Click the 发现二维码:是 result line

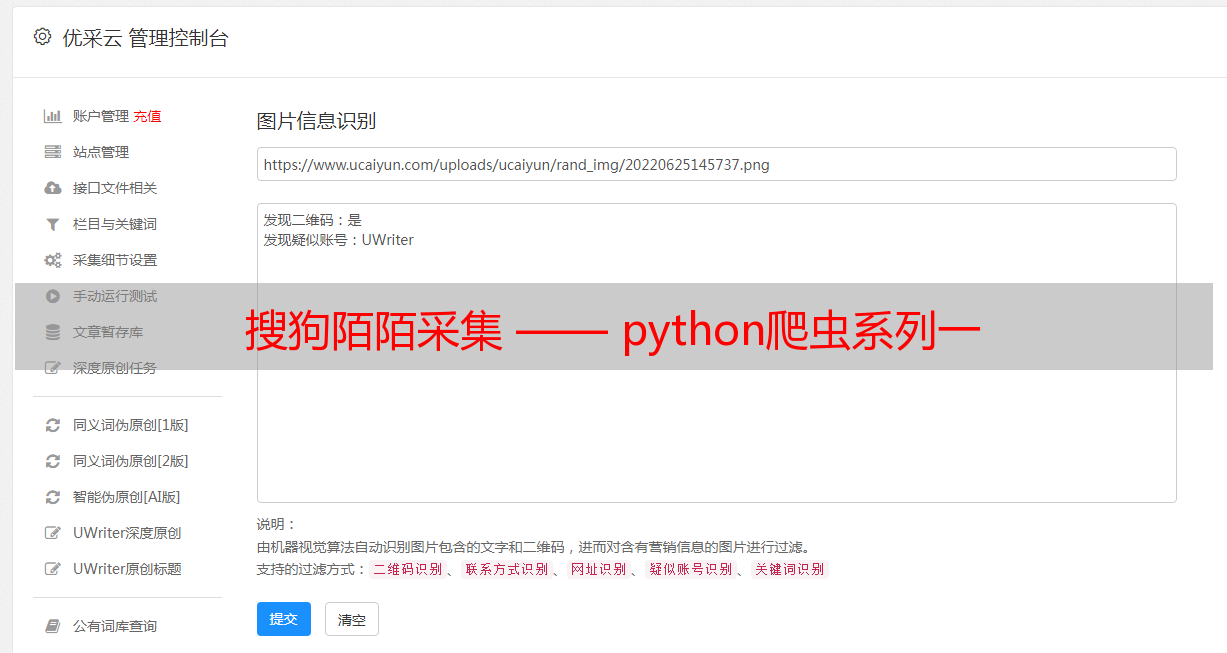tap(313, 220)
